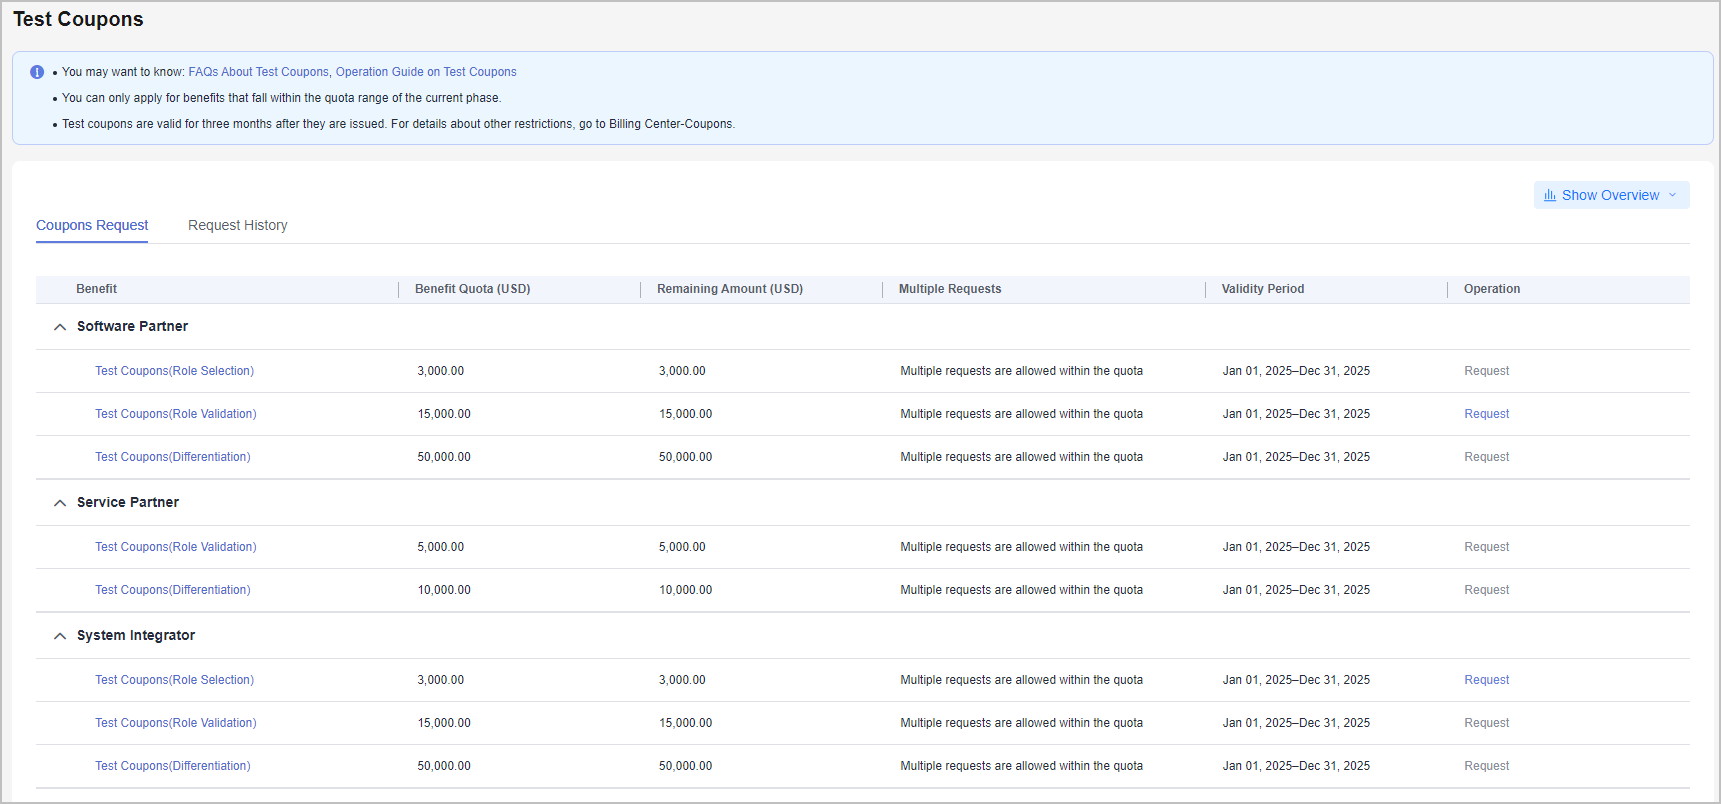Collapse the Software Partner group
Image resolution: width=1721 pixels, height=804 pixels.
[x=60, y=327]
